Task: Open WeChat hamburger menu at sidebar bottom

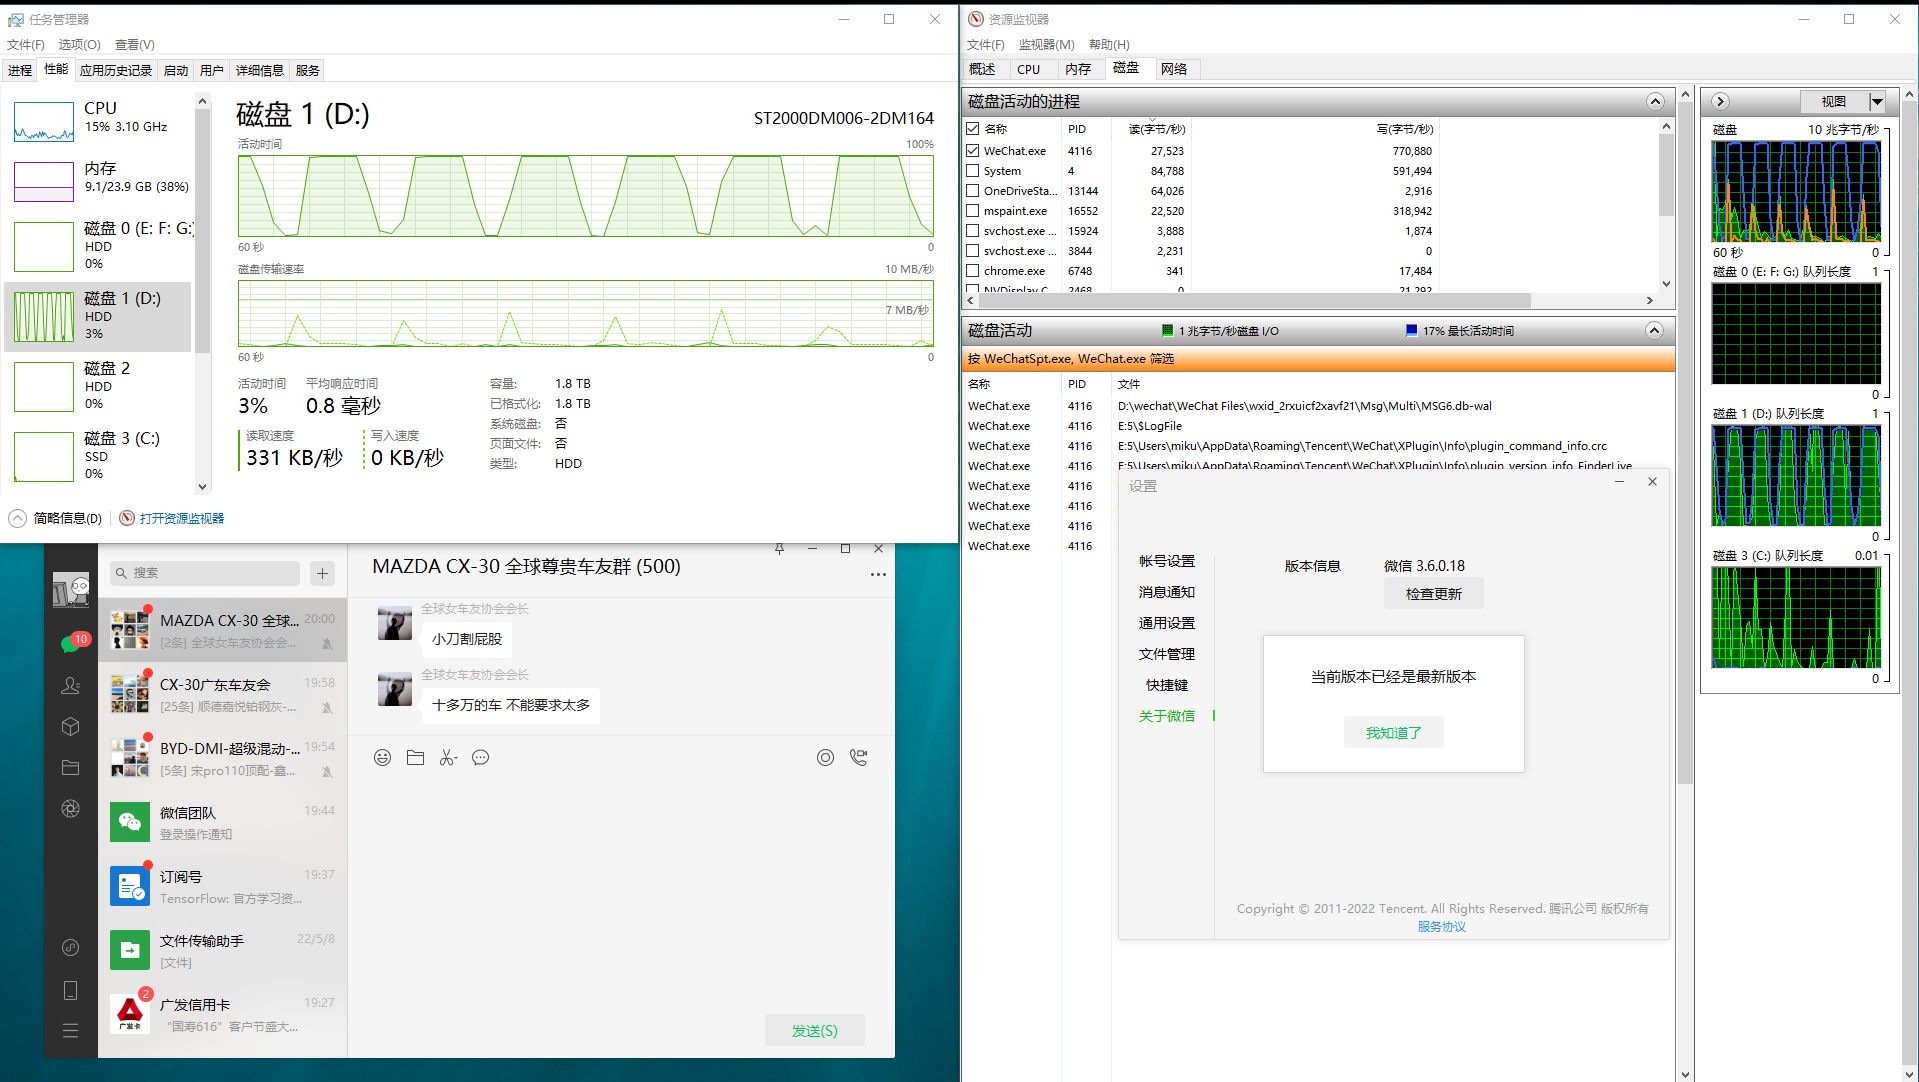Action: point(70,1030)
